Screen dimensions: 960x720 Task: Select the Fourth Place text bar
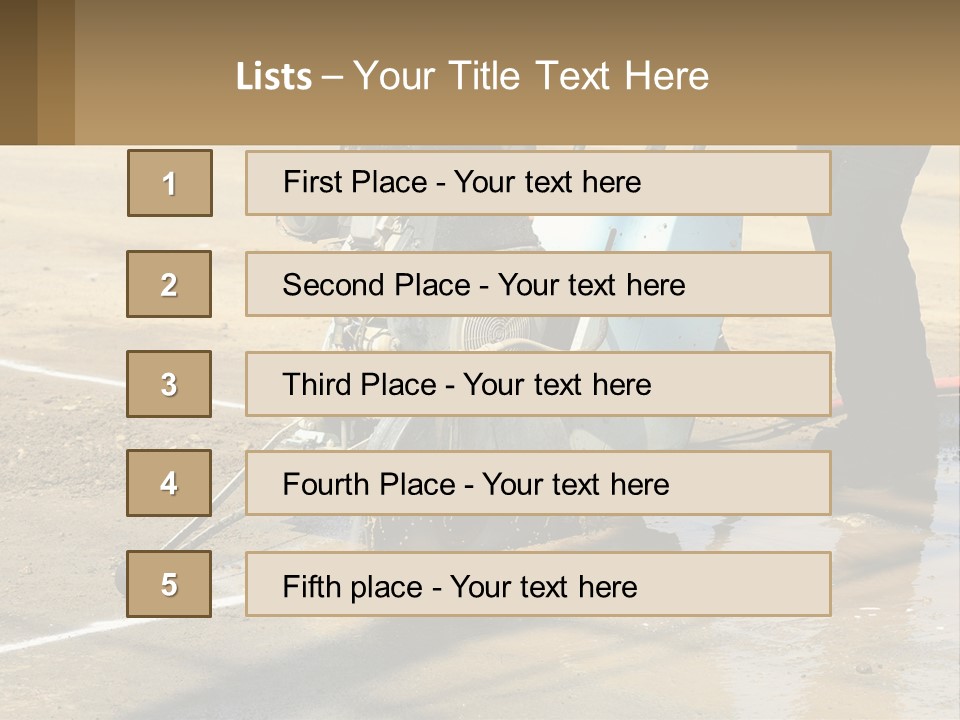(538, 483)
